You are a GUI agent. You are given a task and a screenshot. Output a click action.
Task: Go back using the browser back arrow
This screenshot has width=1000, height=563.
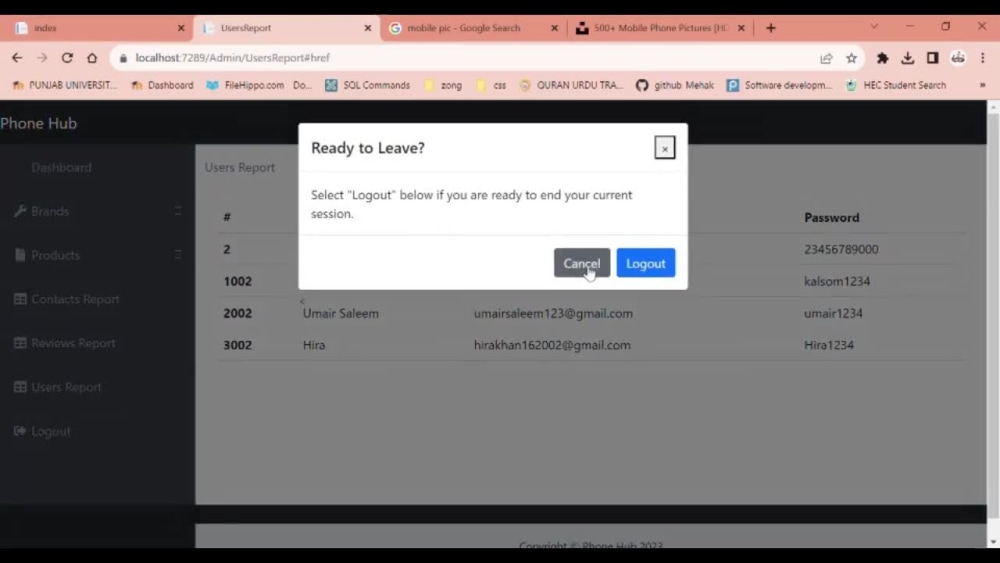click(x=17, y=57)
